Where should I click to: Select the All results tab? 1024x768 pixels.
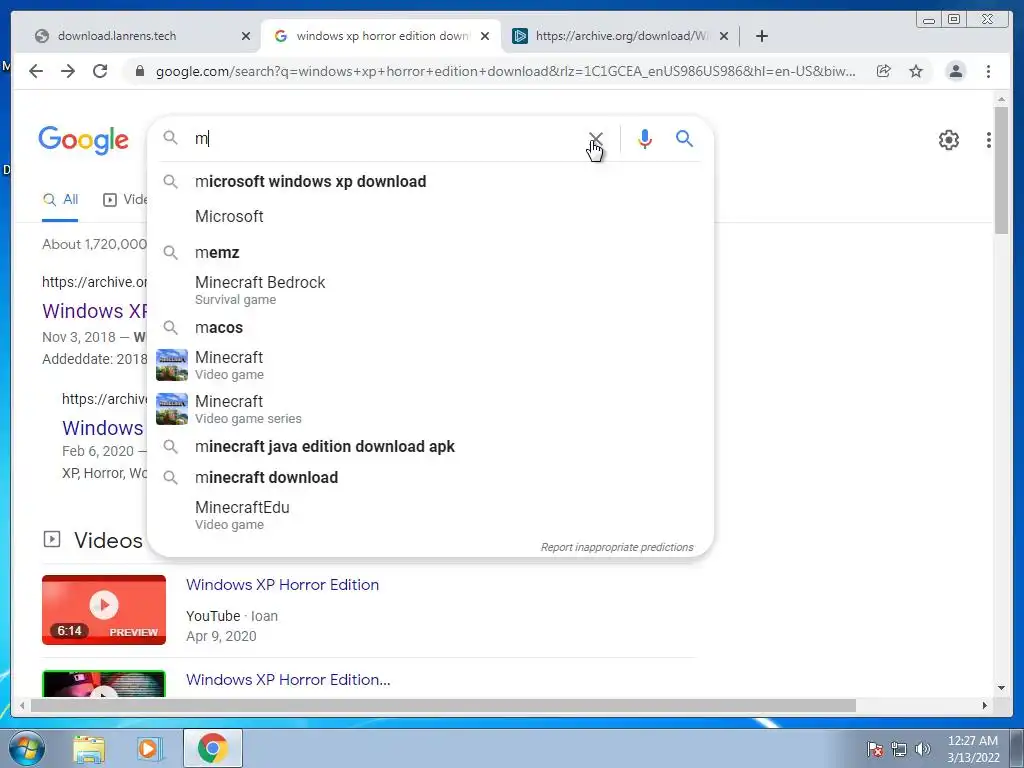[60, 200]
